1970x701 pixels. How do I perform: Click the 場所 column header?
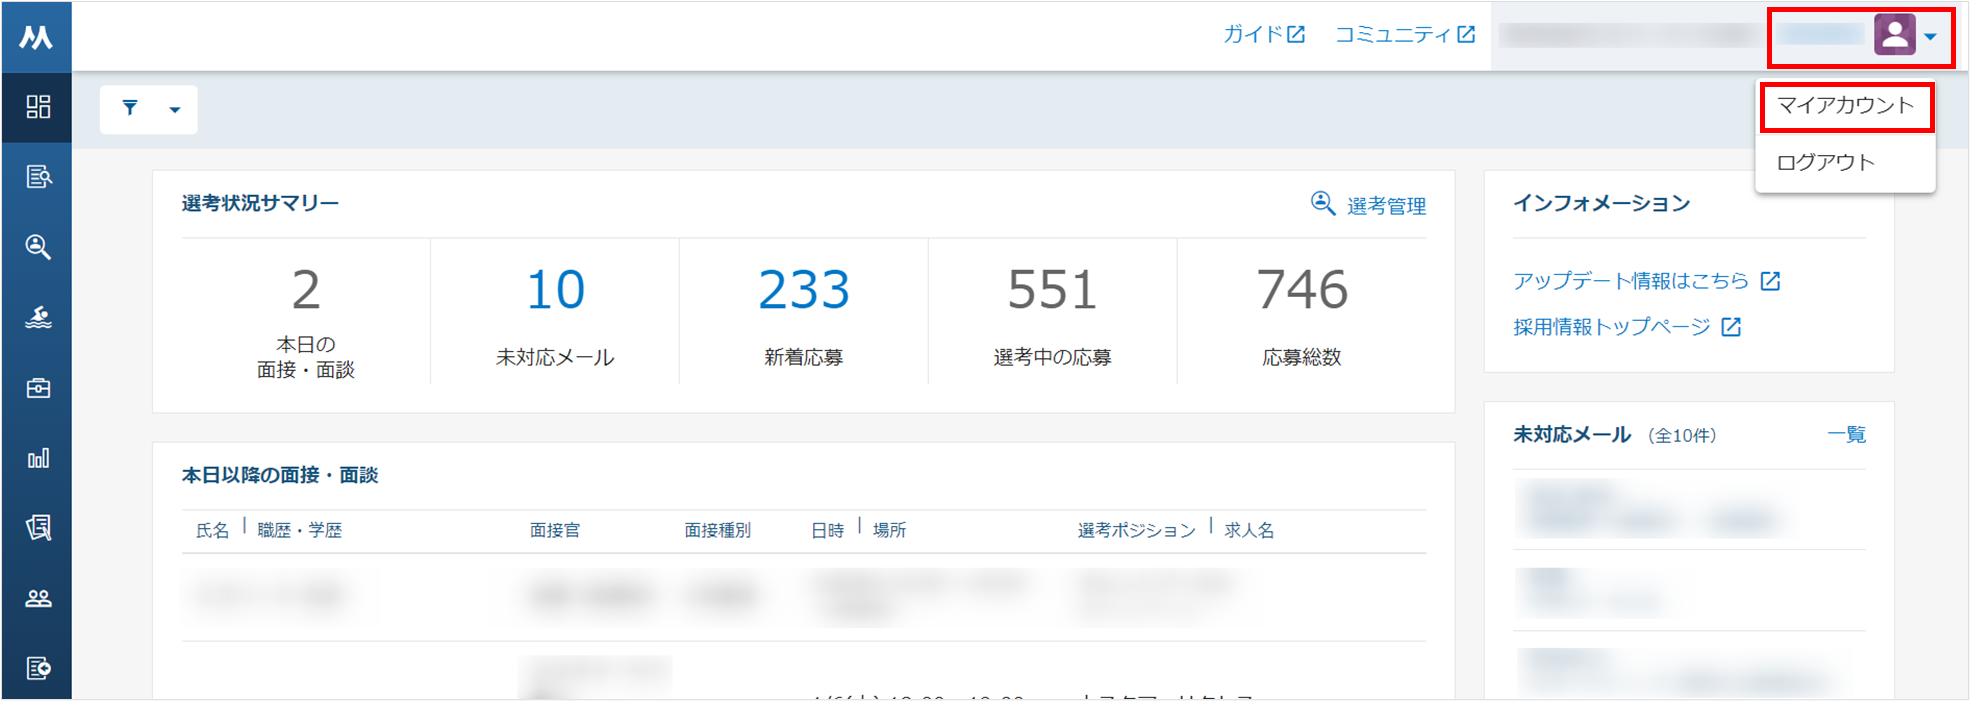889,530
